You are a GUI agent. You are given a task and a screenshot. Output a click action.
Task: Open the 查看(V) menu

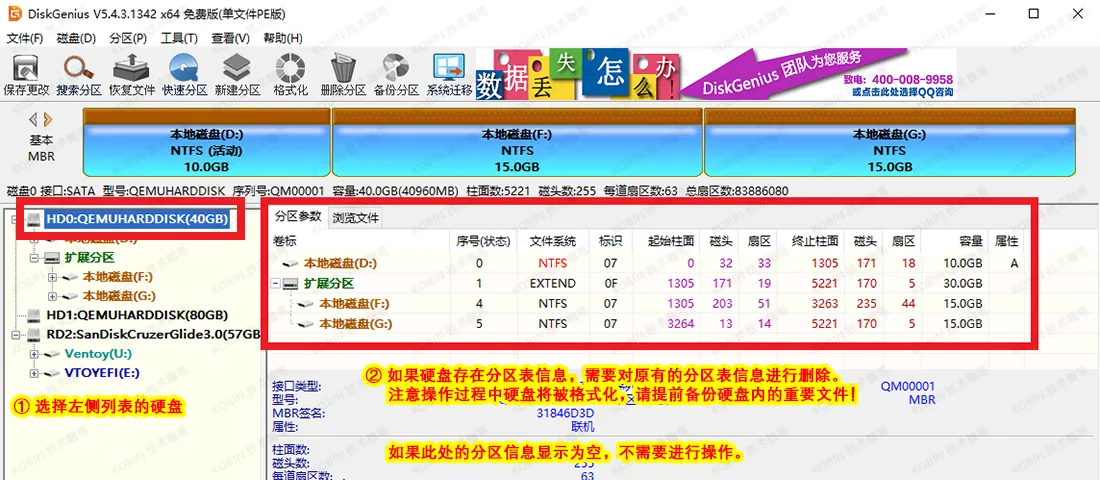231,38
